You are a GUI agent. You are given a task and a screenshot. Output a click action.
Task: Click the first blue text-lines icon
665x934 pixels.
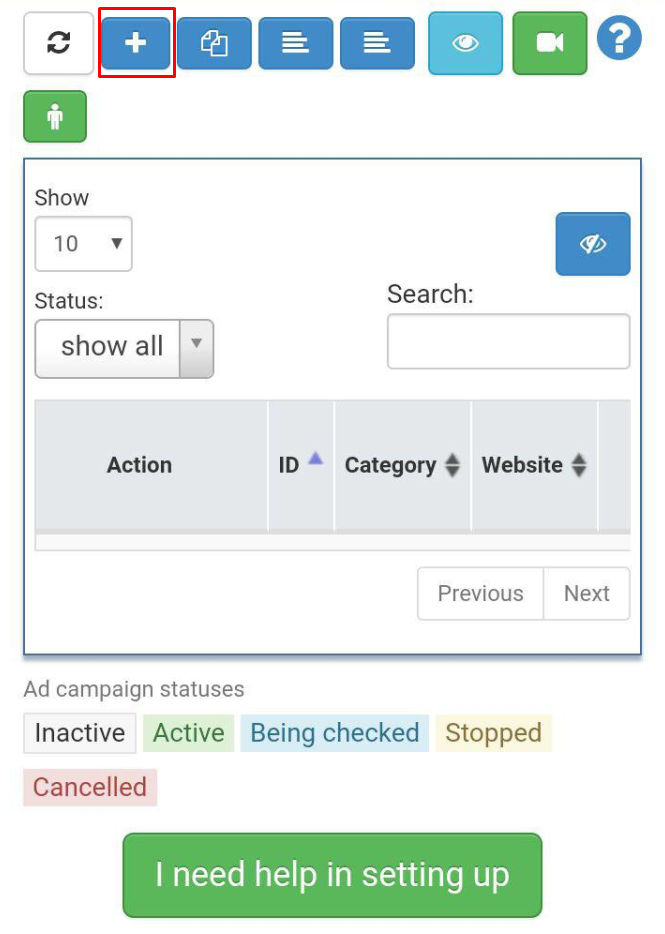click(296, 43)
